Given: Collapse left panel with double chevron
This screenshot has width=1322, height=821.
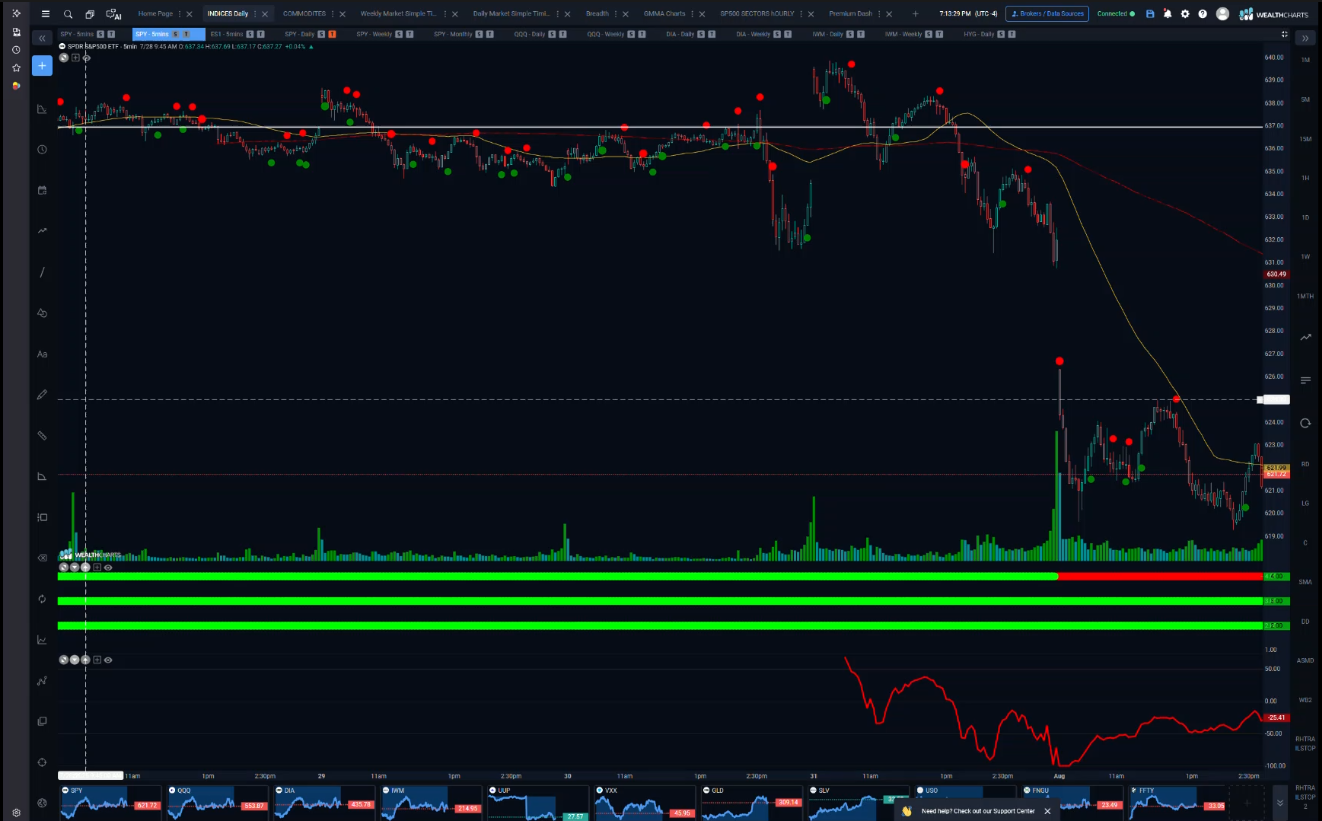Looking at the screenshot, I should click(x=42, y=38).
